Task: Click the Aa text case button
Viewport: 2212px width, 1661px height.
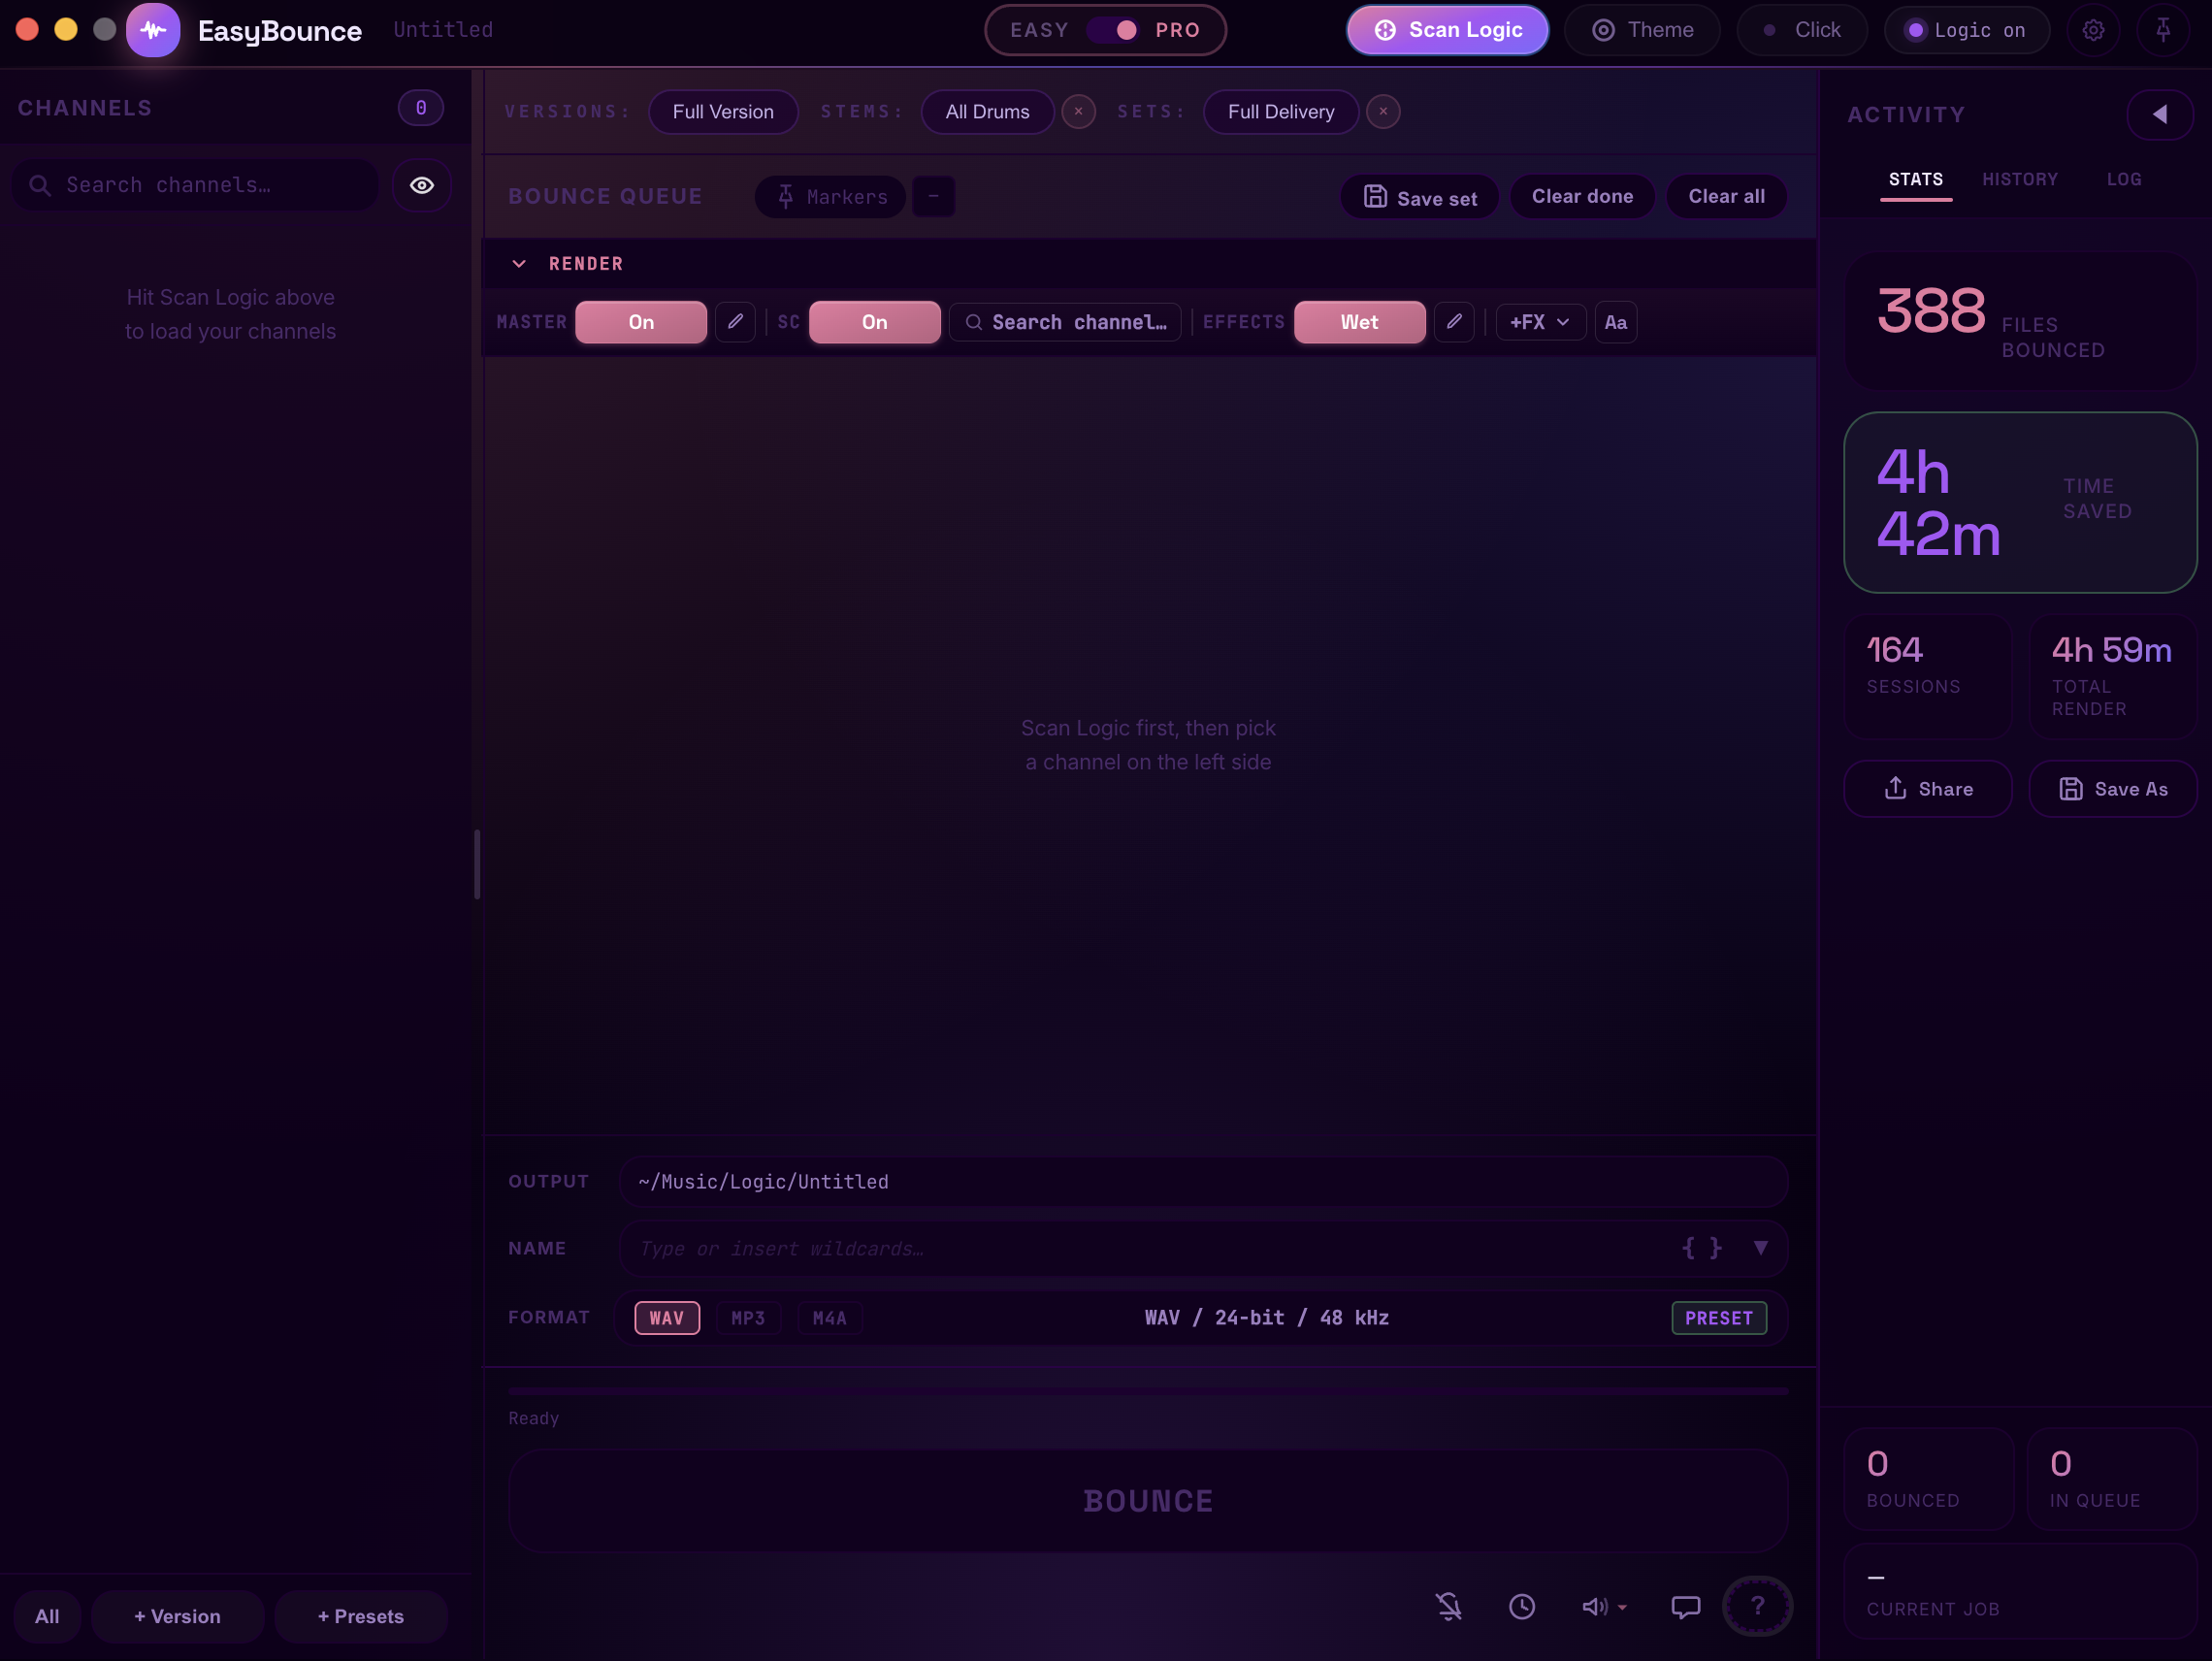Action: 1615,322
